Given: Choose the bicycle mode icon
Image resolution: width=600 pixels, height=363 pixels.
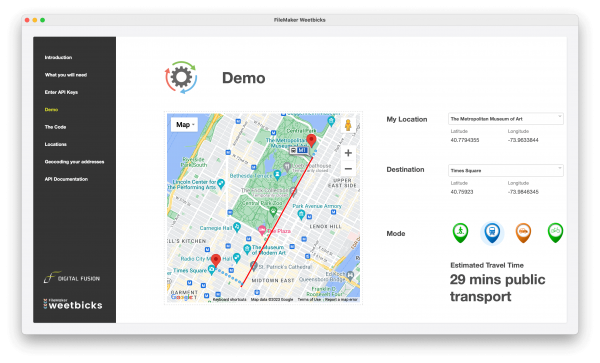Looking at the screenshot, I should [x=555, y=233].
